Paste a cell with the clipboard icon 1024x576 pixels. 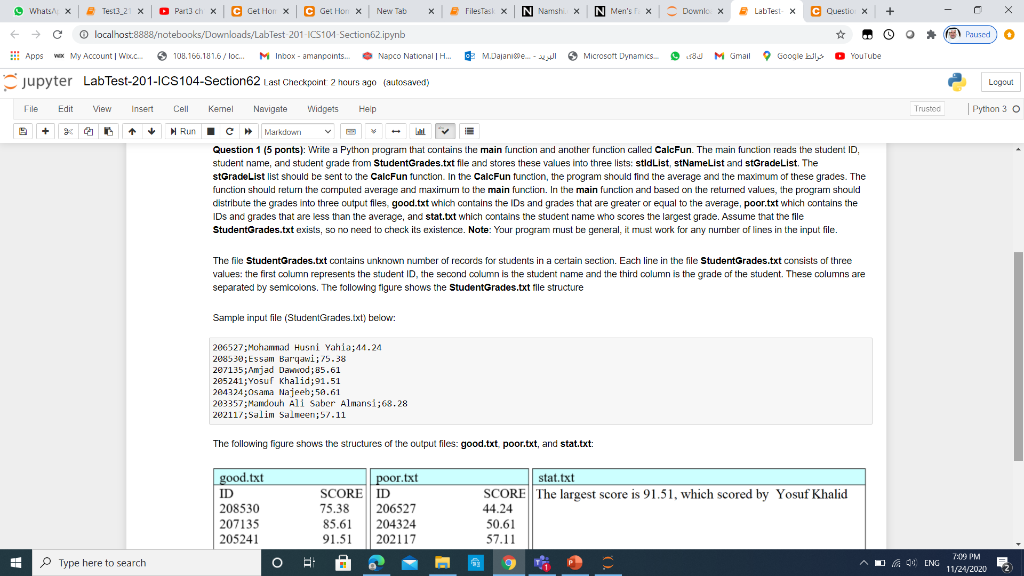pyautogui.click(x=108, y=131)
